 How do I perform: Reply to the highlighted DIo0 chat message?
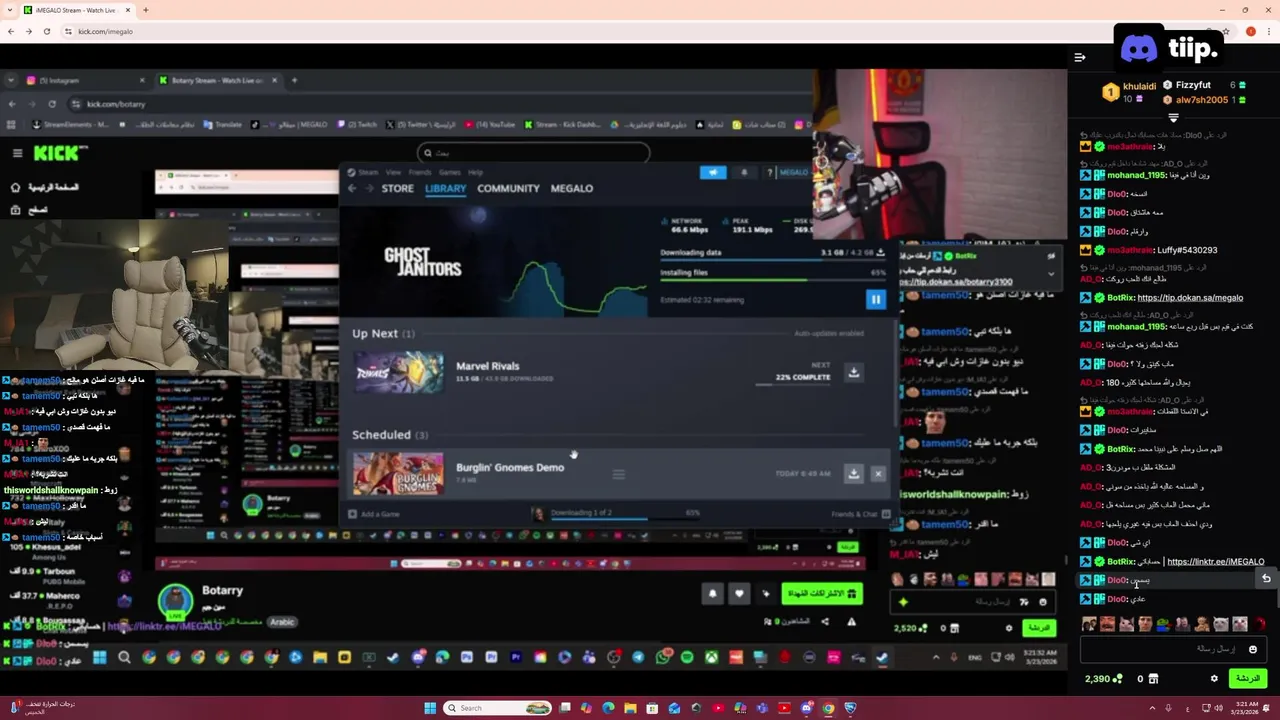(1266, 579)
